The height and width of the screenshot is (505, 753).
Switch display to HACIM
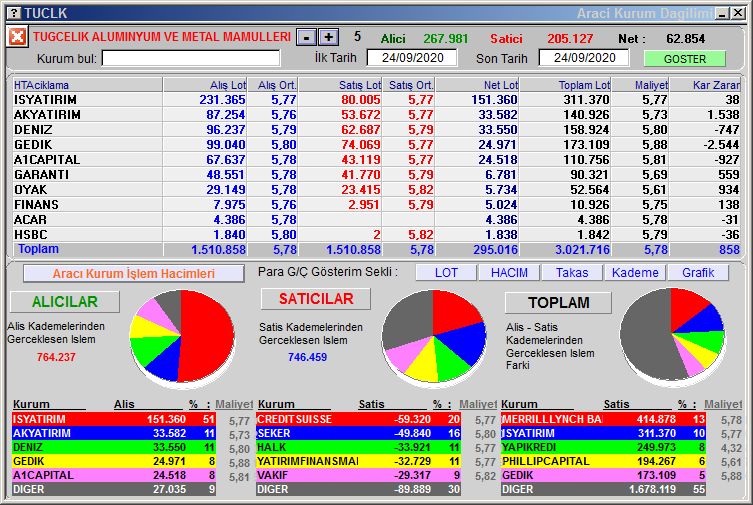tap(509, 273)
